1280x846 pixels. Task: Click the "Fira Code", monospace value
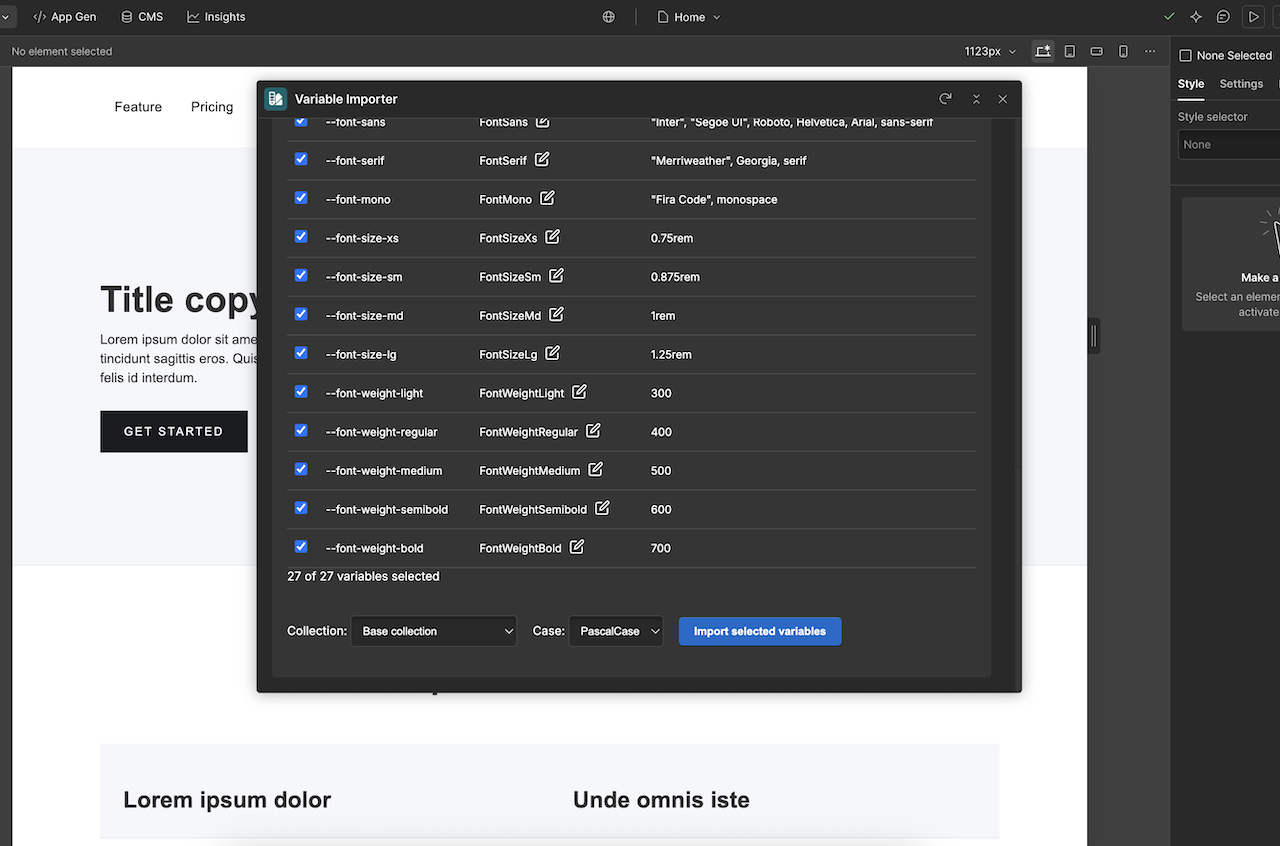714,199
